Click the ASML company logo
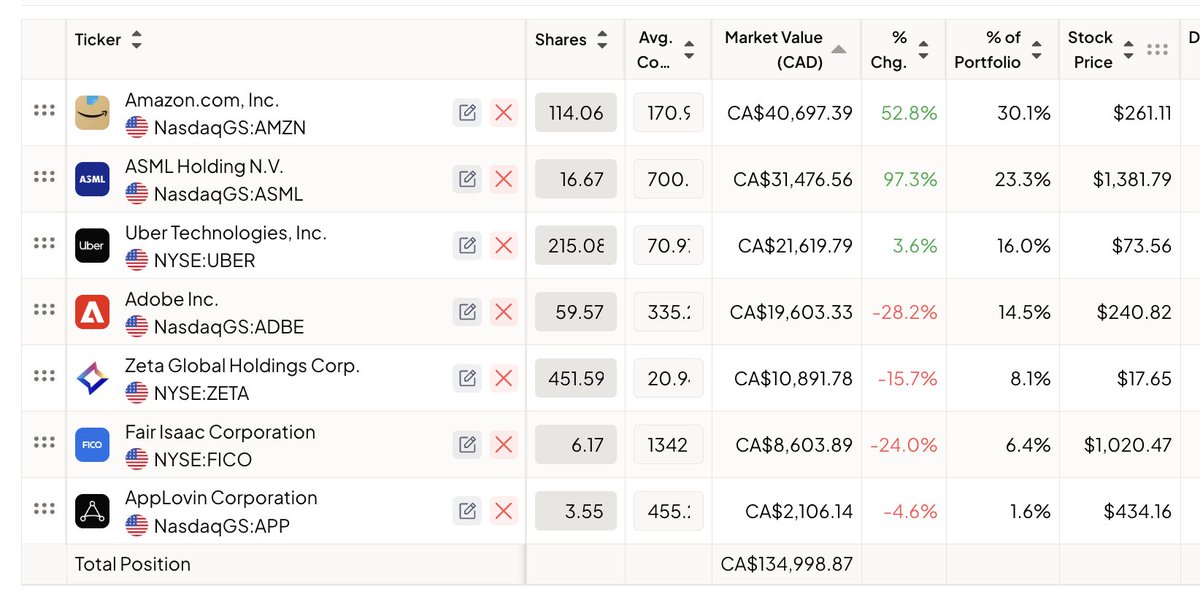 (92, 179)
